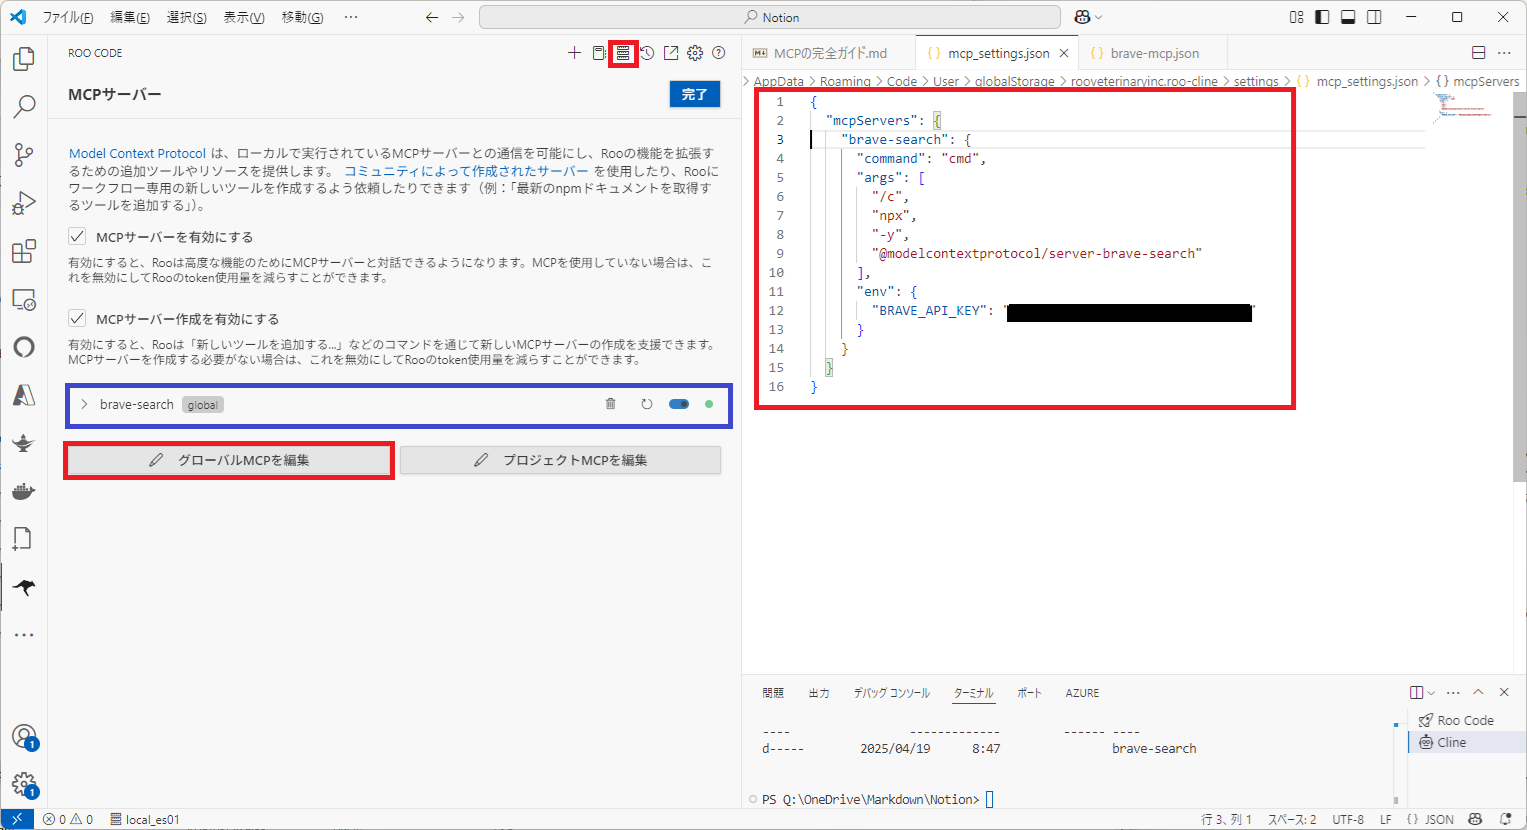
Task: Pop Roo Code out into editor
Action: point(671,53)
